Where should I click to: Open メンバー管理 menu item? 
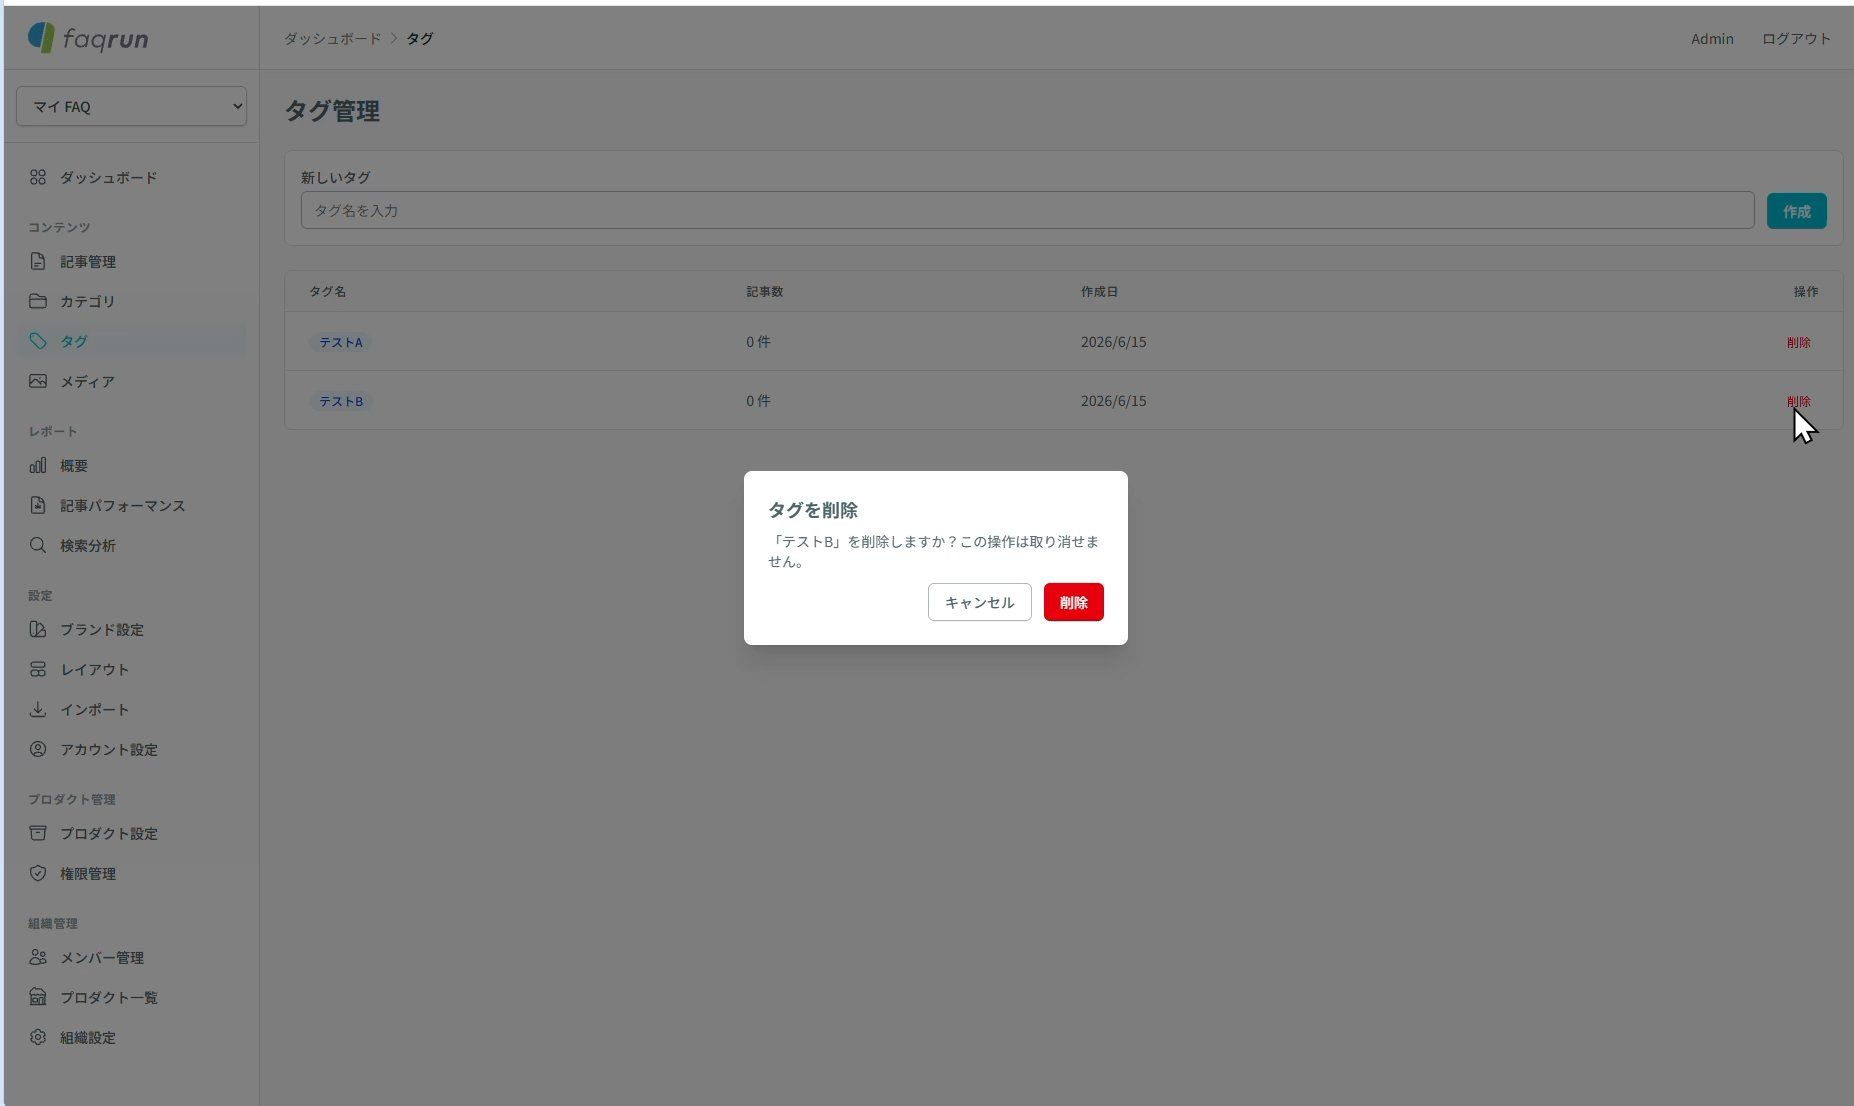click(x=131, y=957)
